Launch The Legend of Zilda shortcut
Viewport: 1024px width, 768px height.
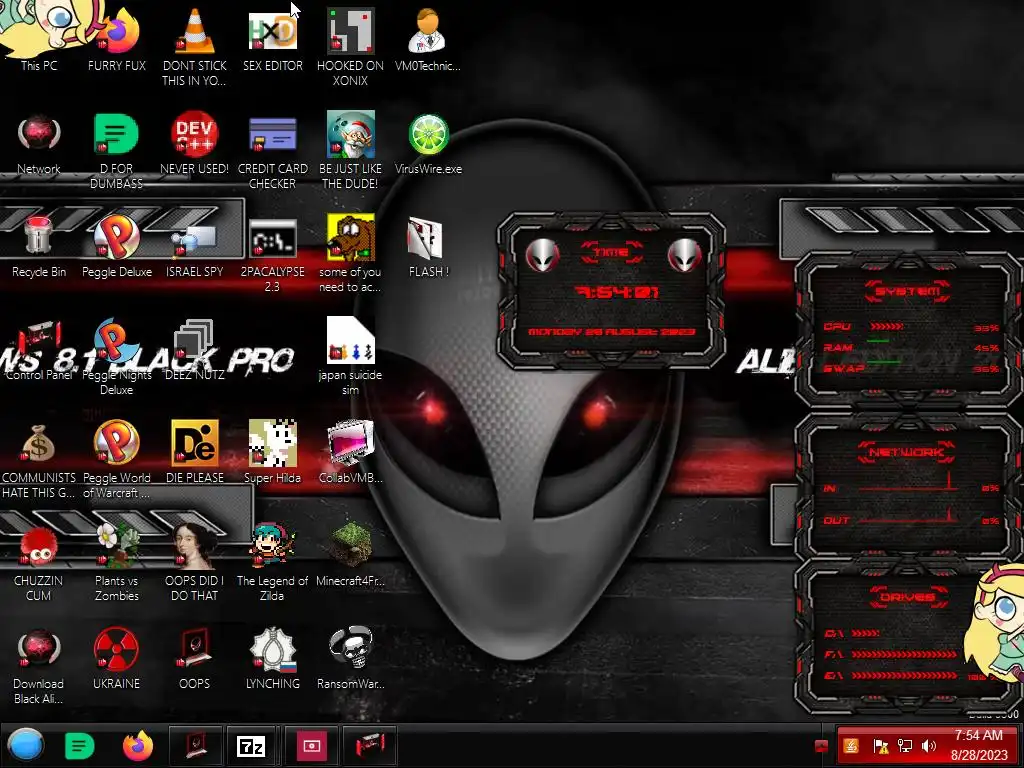272,563
